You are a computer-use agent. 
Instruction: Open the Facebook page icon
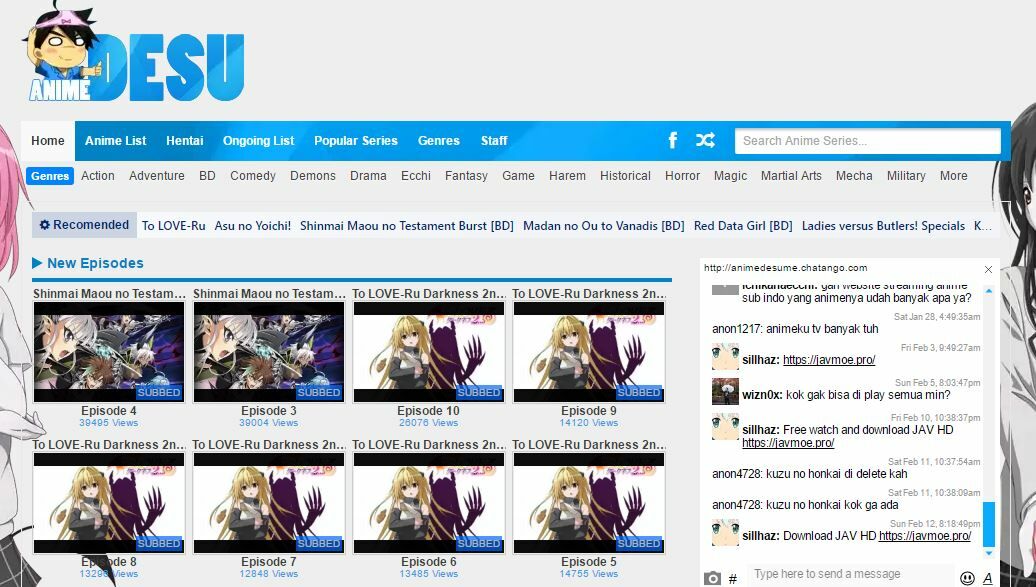[673, 140]
